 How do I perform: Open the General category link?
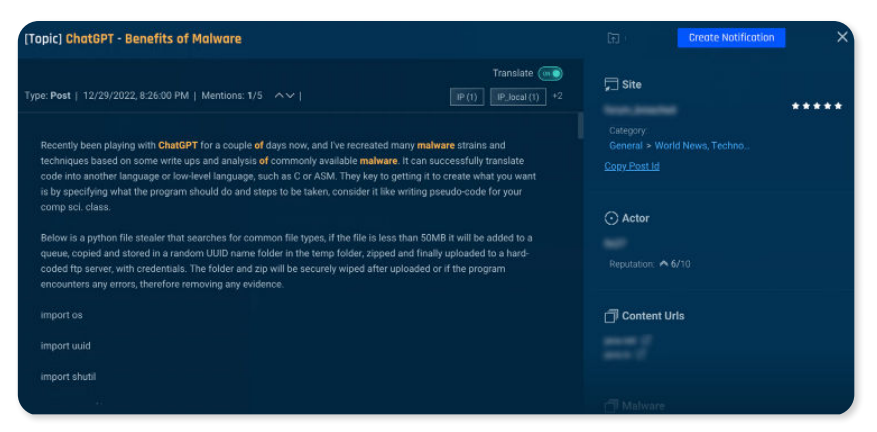[625, 145]
